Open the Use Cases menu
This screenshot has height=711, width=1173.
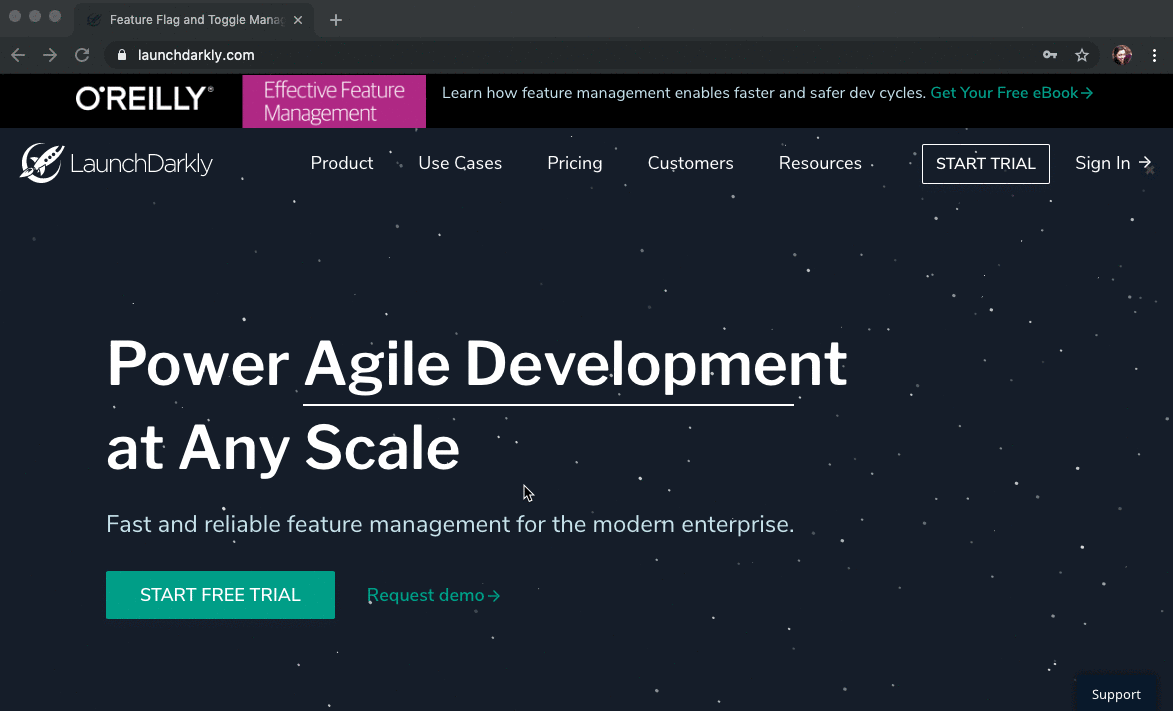click(x=460, y=163)
